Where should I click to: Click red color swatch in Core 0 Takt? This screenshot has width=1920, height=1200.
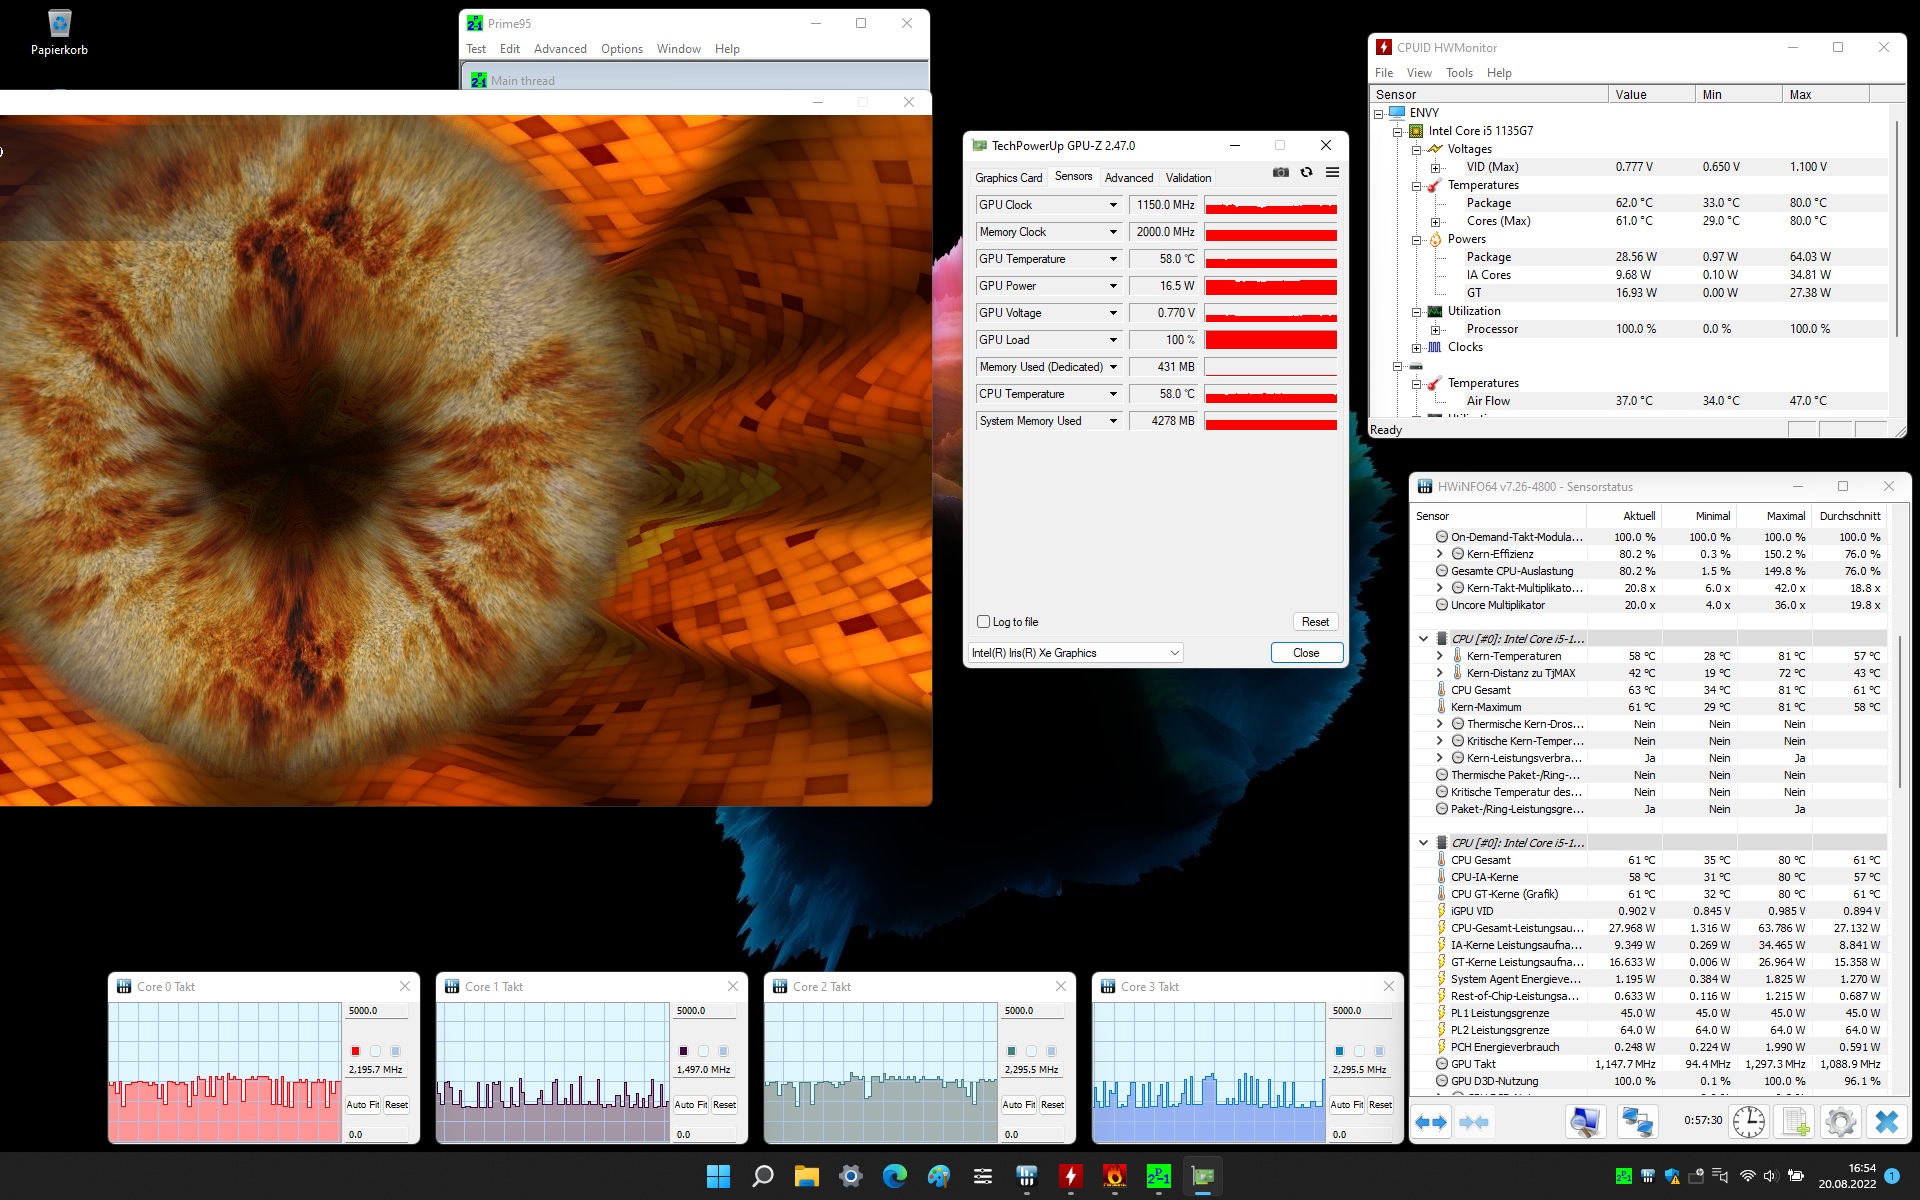click(x=355, y=1051)
